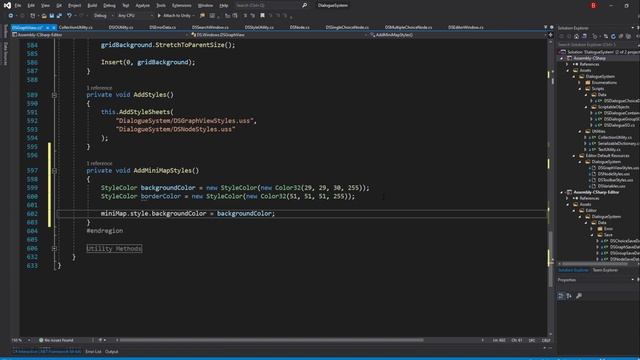Click the Navigate Backward toolbar icon
Screen dimensions: 640x360
click(x=11, y=16)
